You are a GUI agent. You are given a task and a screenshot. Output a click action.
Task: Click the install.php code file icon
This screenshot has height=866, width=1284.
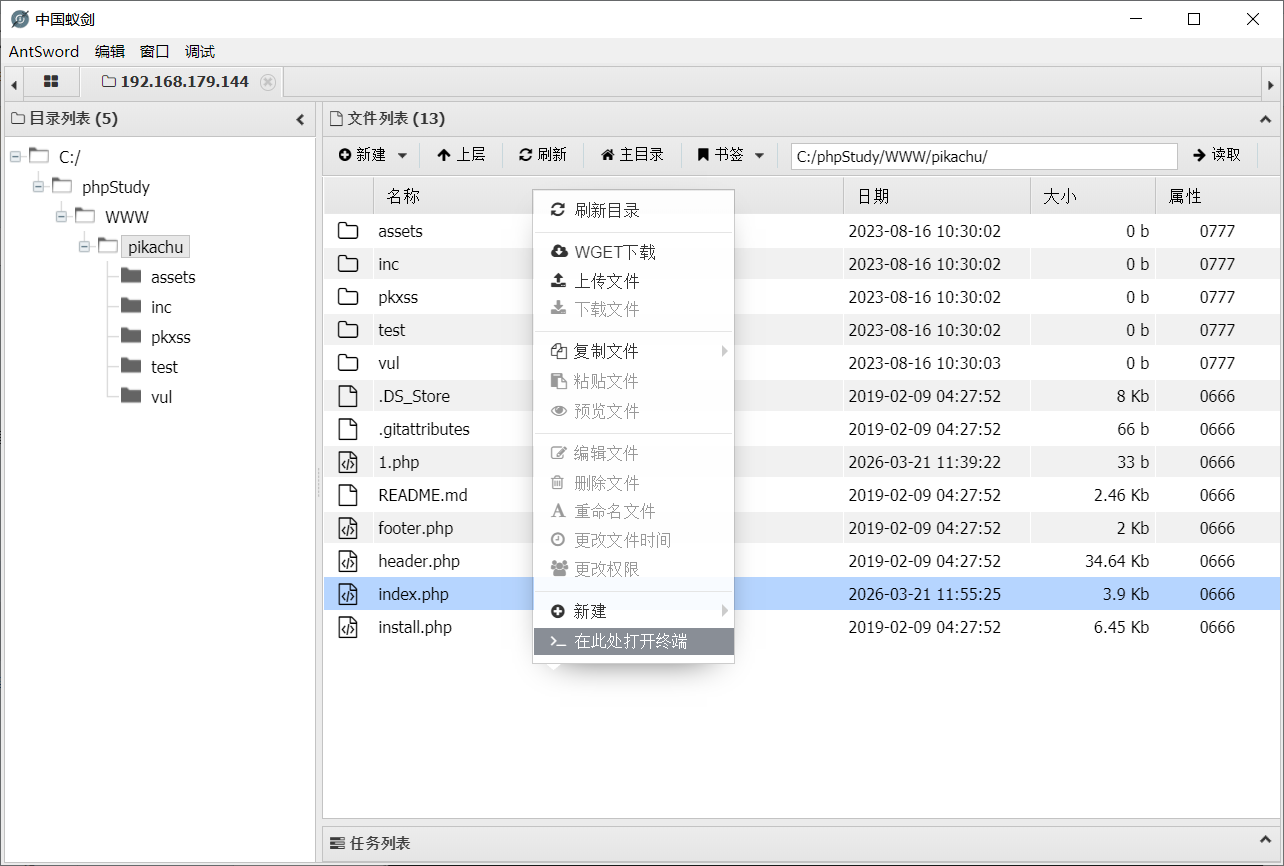click(x=348, y=627)
